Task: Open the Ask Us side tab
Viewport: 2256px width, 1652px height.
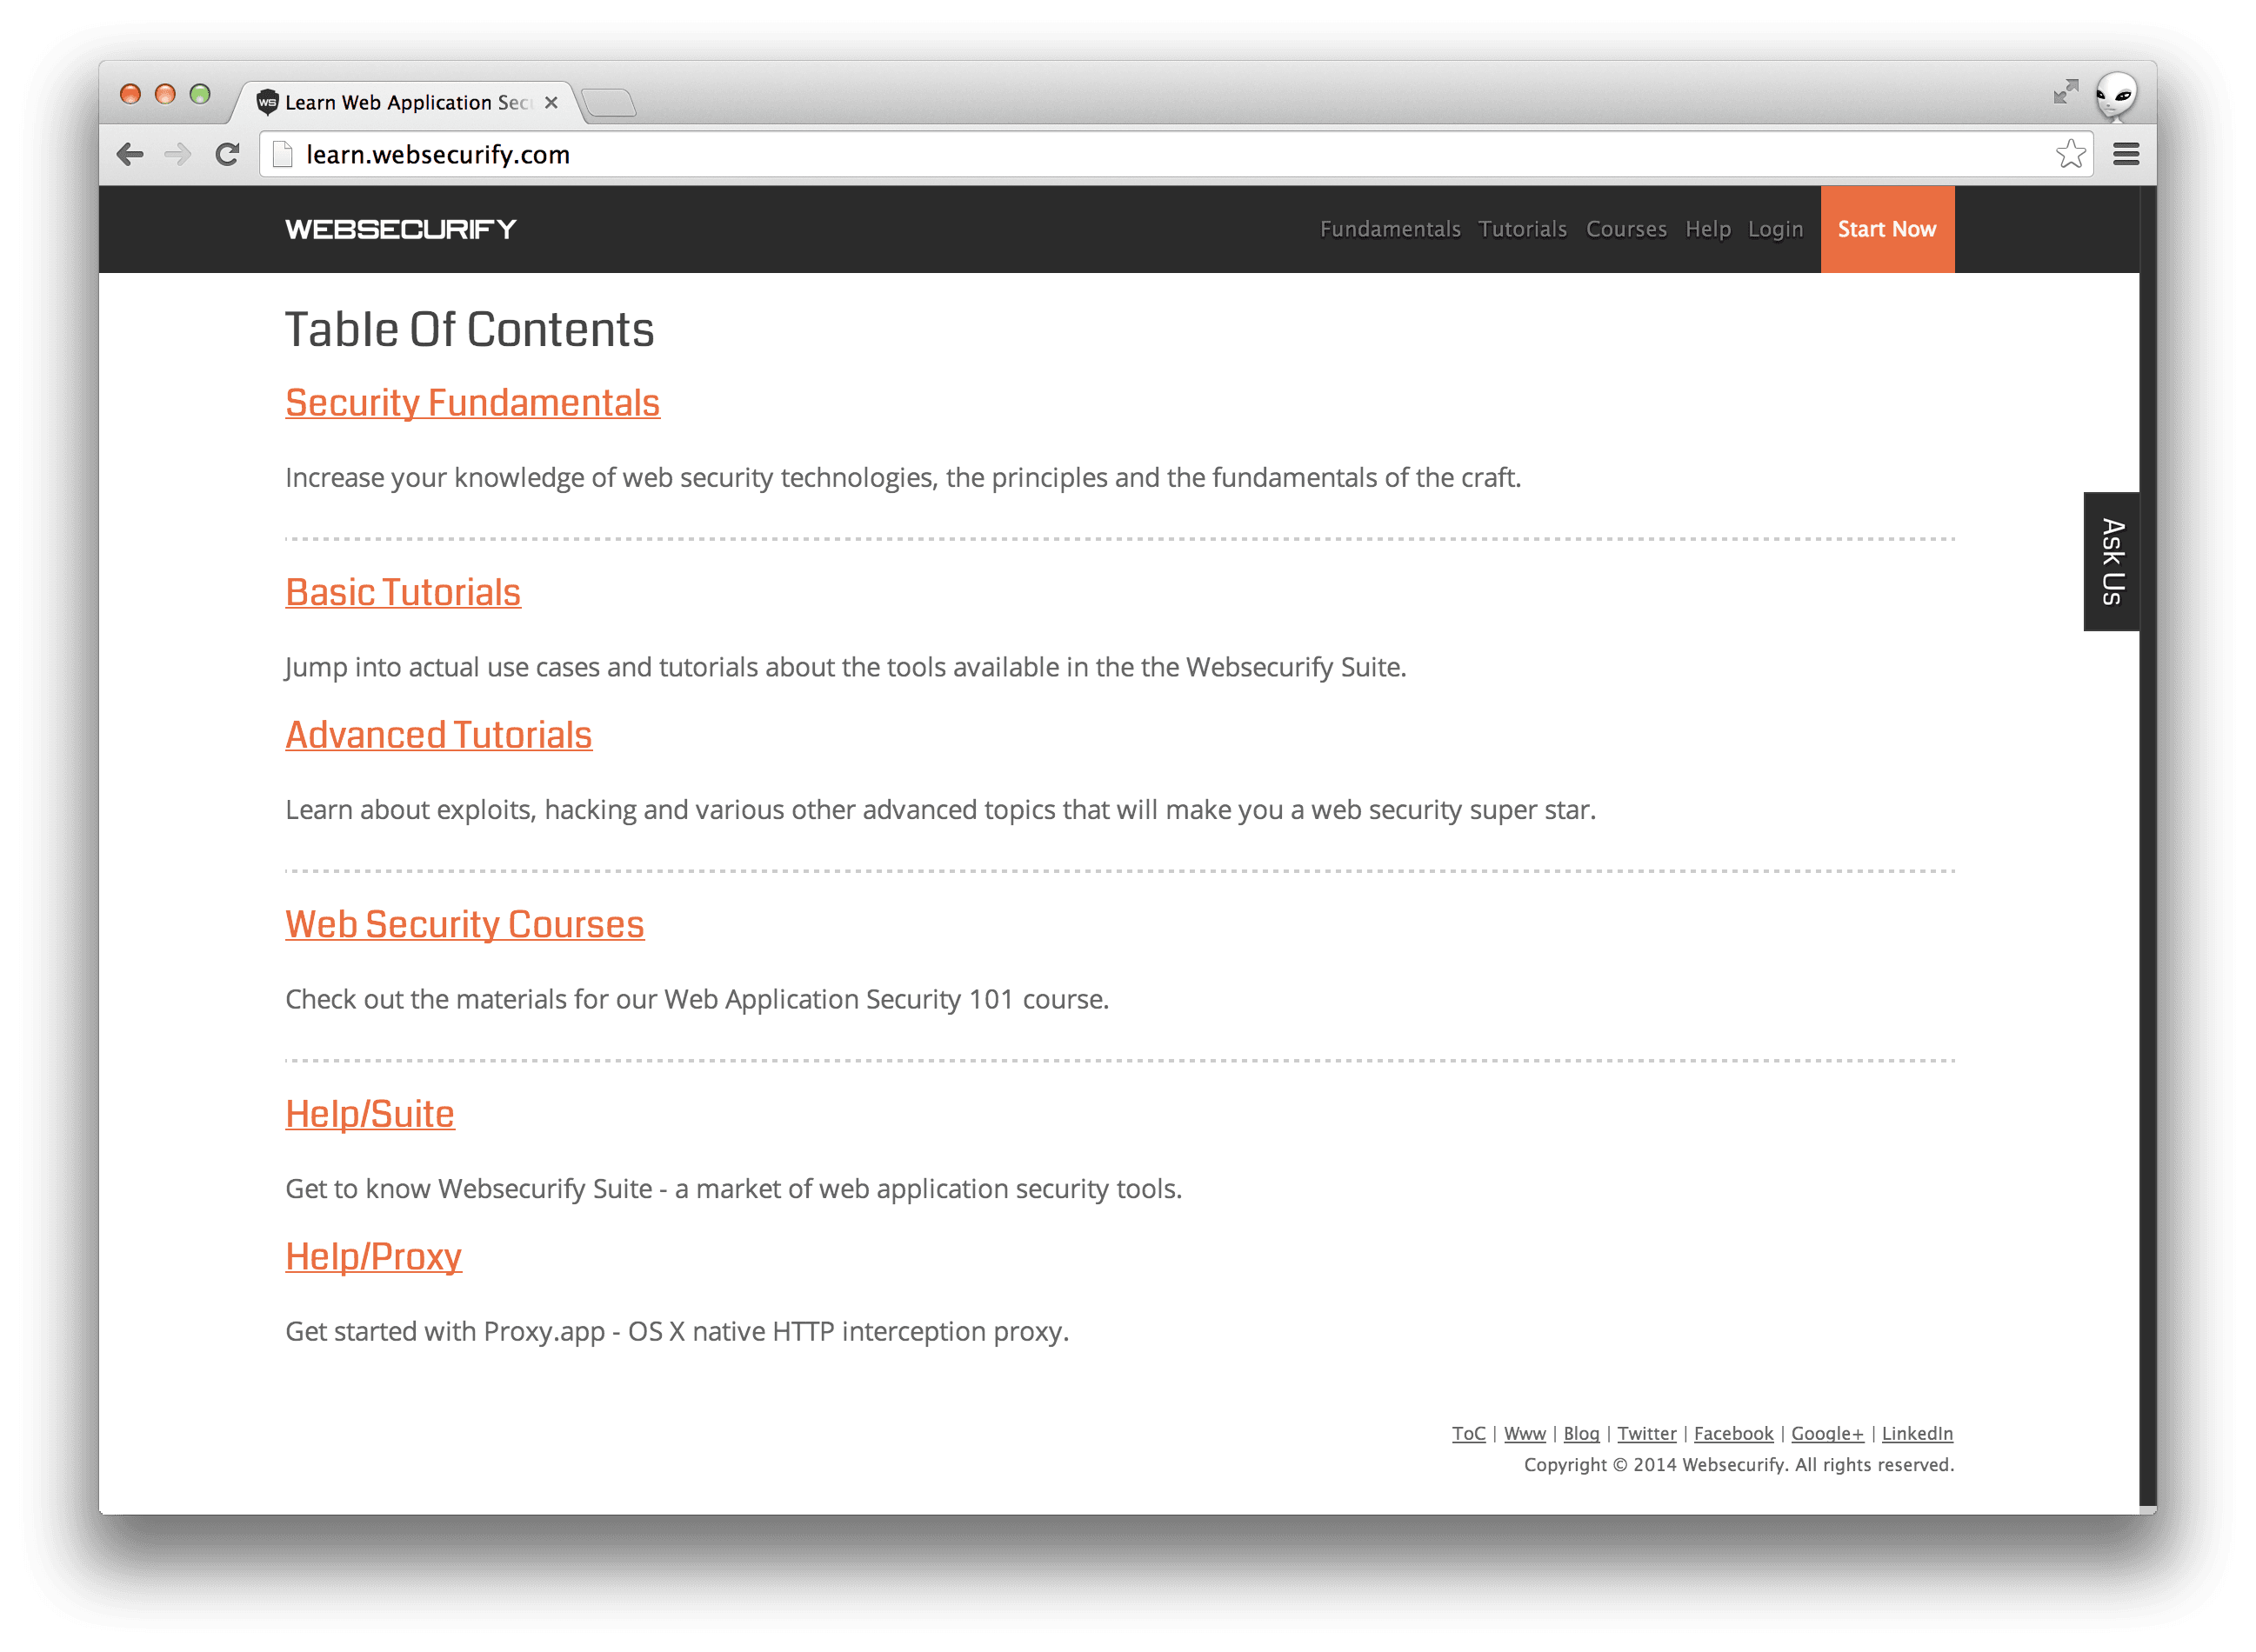Action: 2111,562
